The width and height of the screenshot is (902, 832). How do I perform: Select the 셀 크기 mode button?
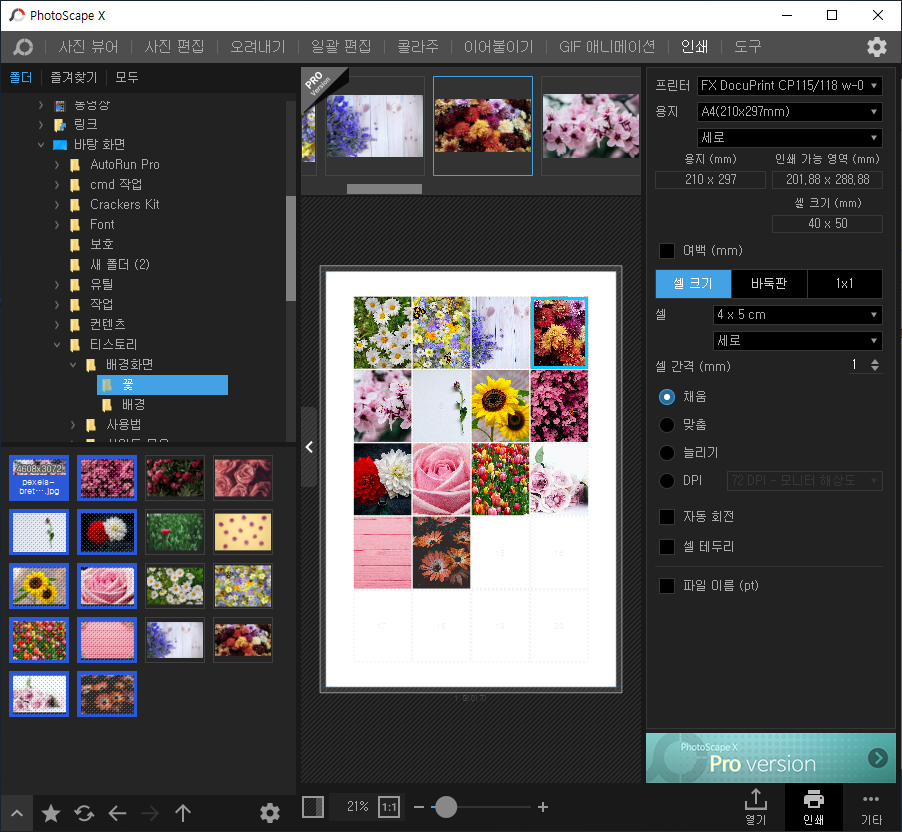693,284
